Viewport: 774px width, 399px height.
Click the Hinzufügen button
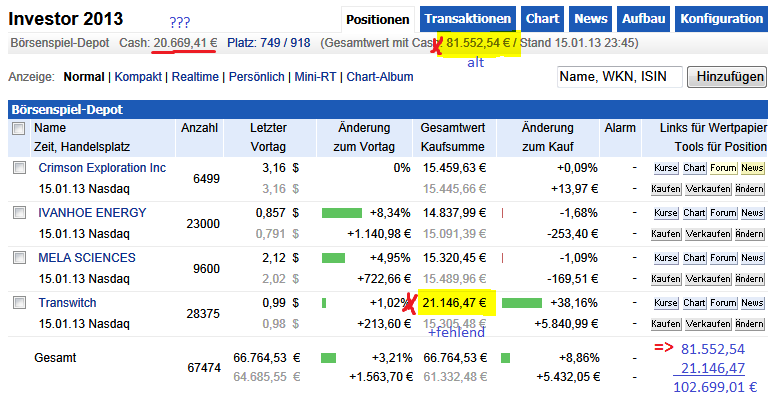(727, 77)
